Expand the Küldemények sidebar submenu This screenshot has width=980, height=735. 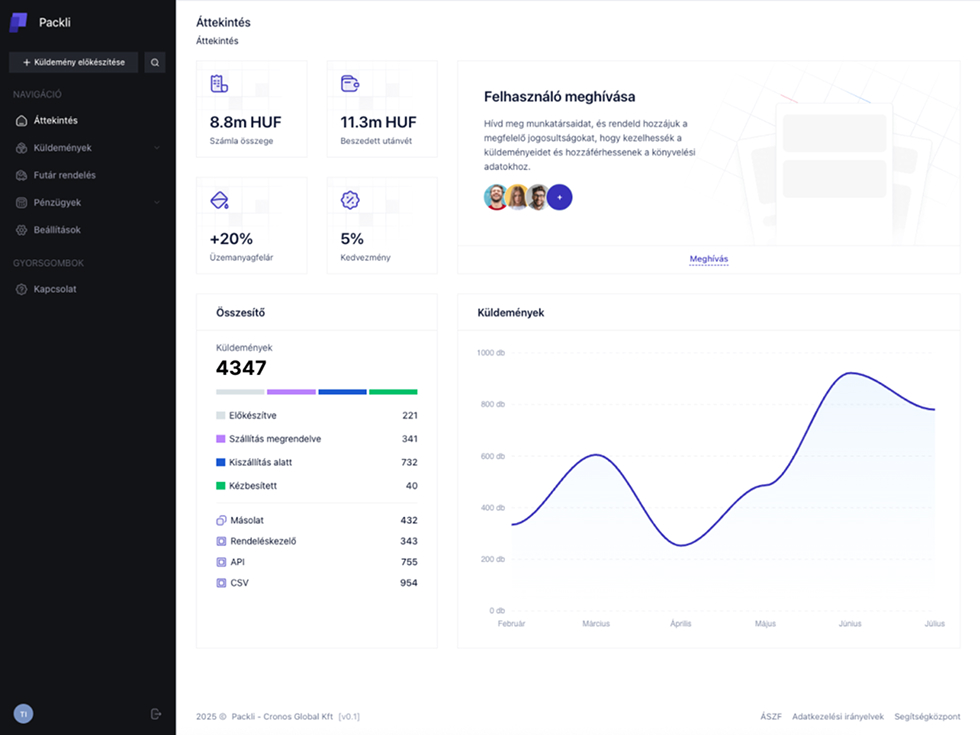coord(156,148)
